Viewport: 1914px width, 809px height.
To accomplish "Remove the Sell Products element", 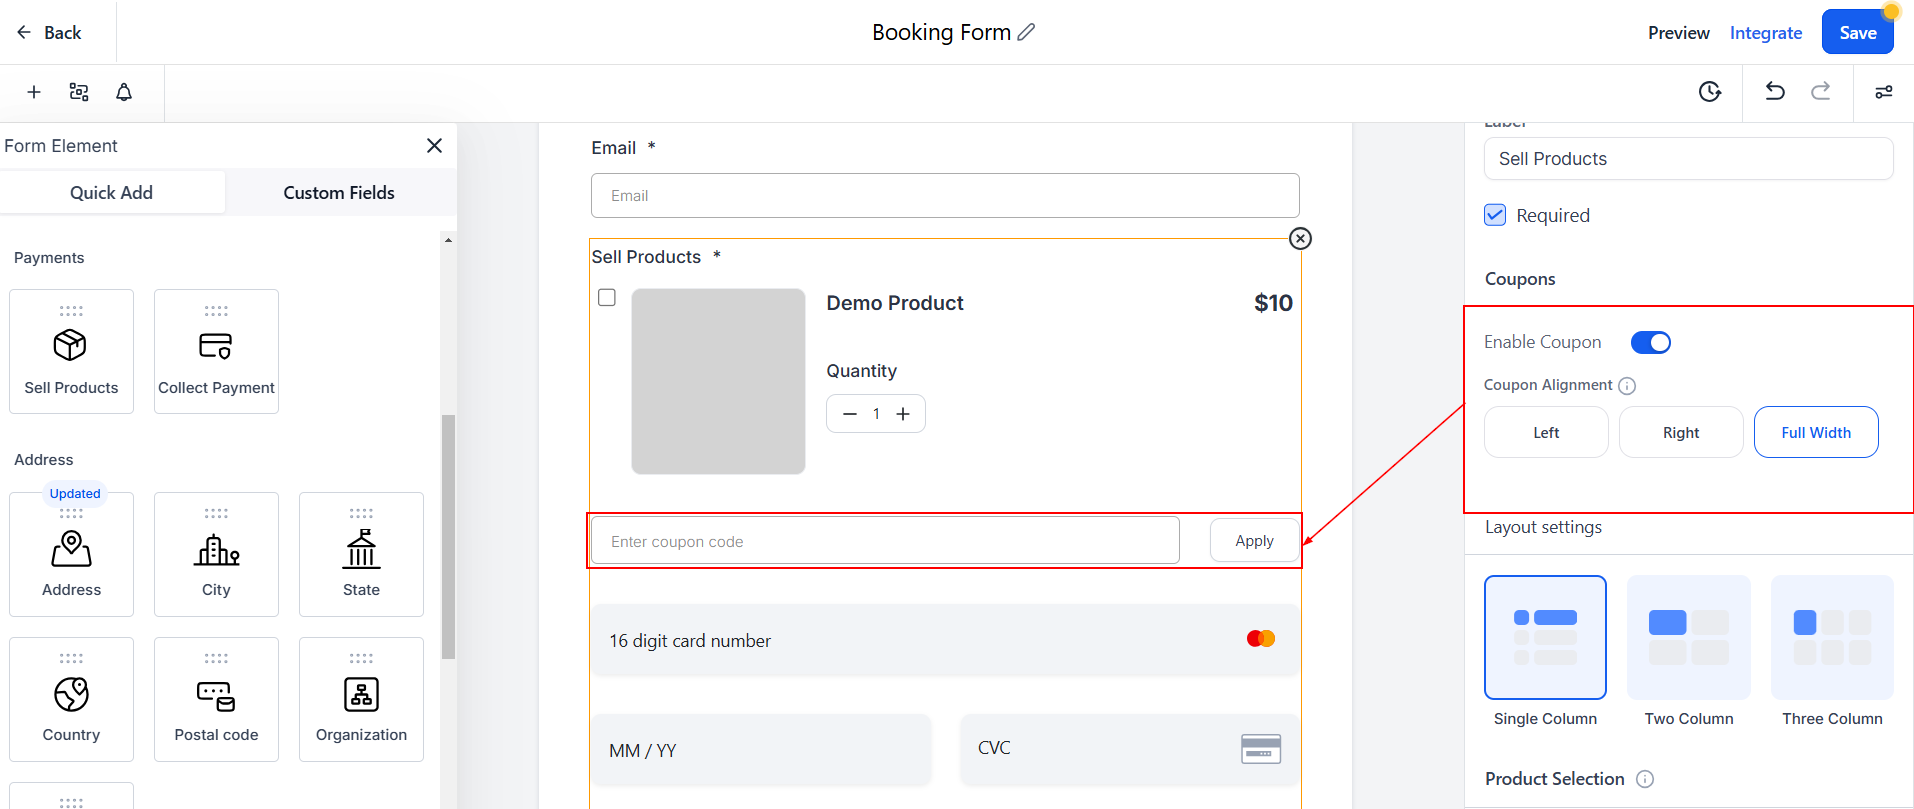I will [1300, 238].
